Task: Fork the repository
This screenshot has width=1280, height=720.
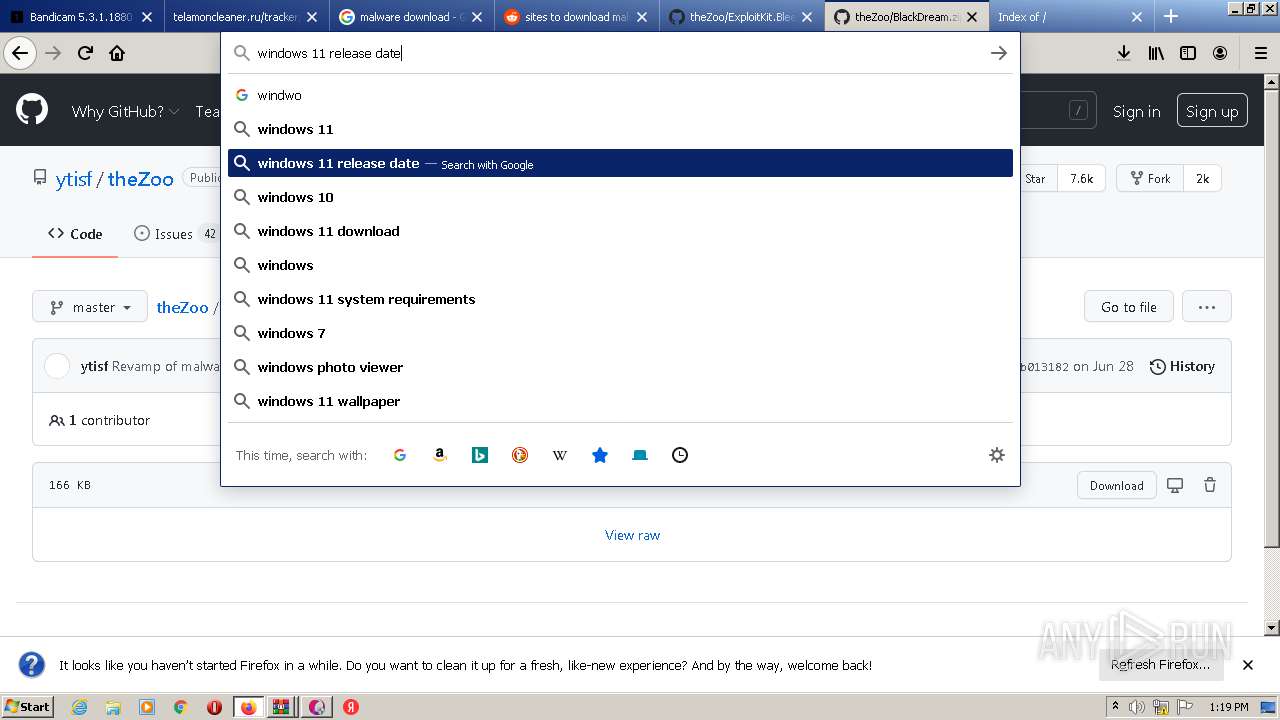Action: [x=1150, y=178]
